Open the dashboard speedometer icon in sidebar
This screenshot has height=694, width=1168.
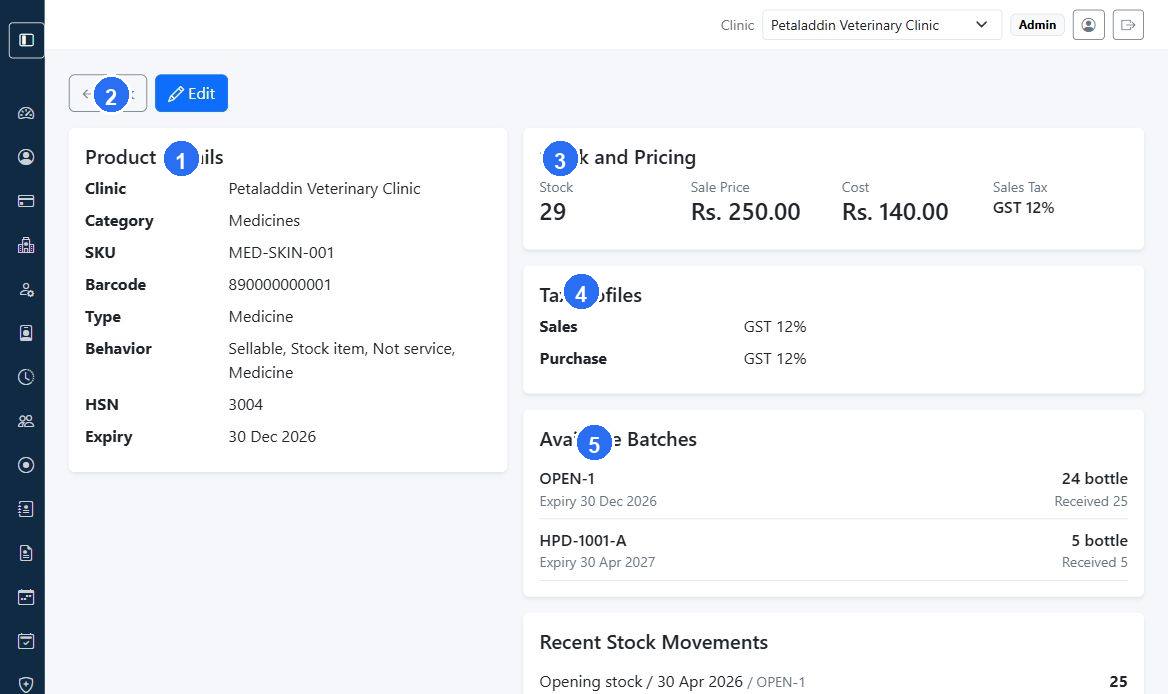(26, 113)
